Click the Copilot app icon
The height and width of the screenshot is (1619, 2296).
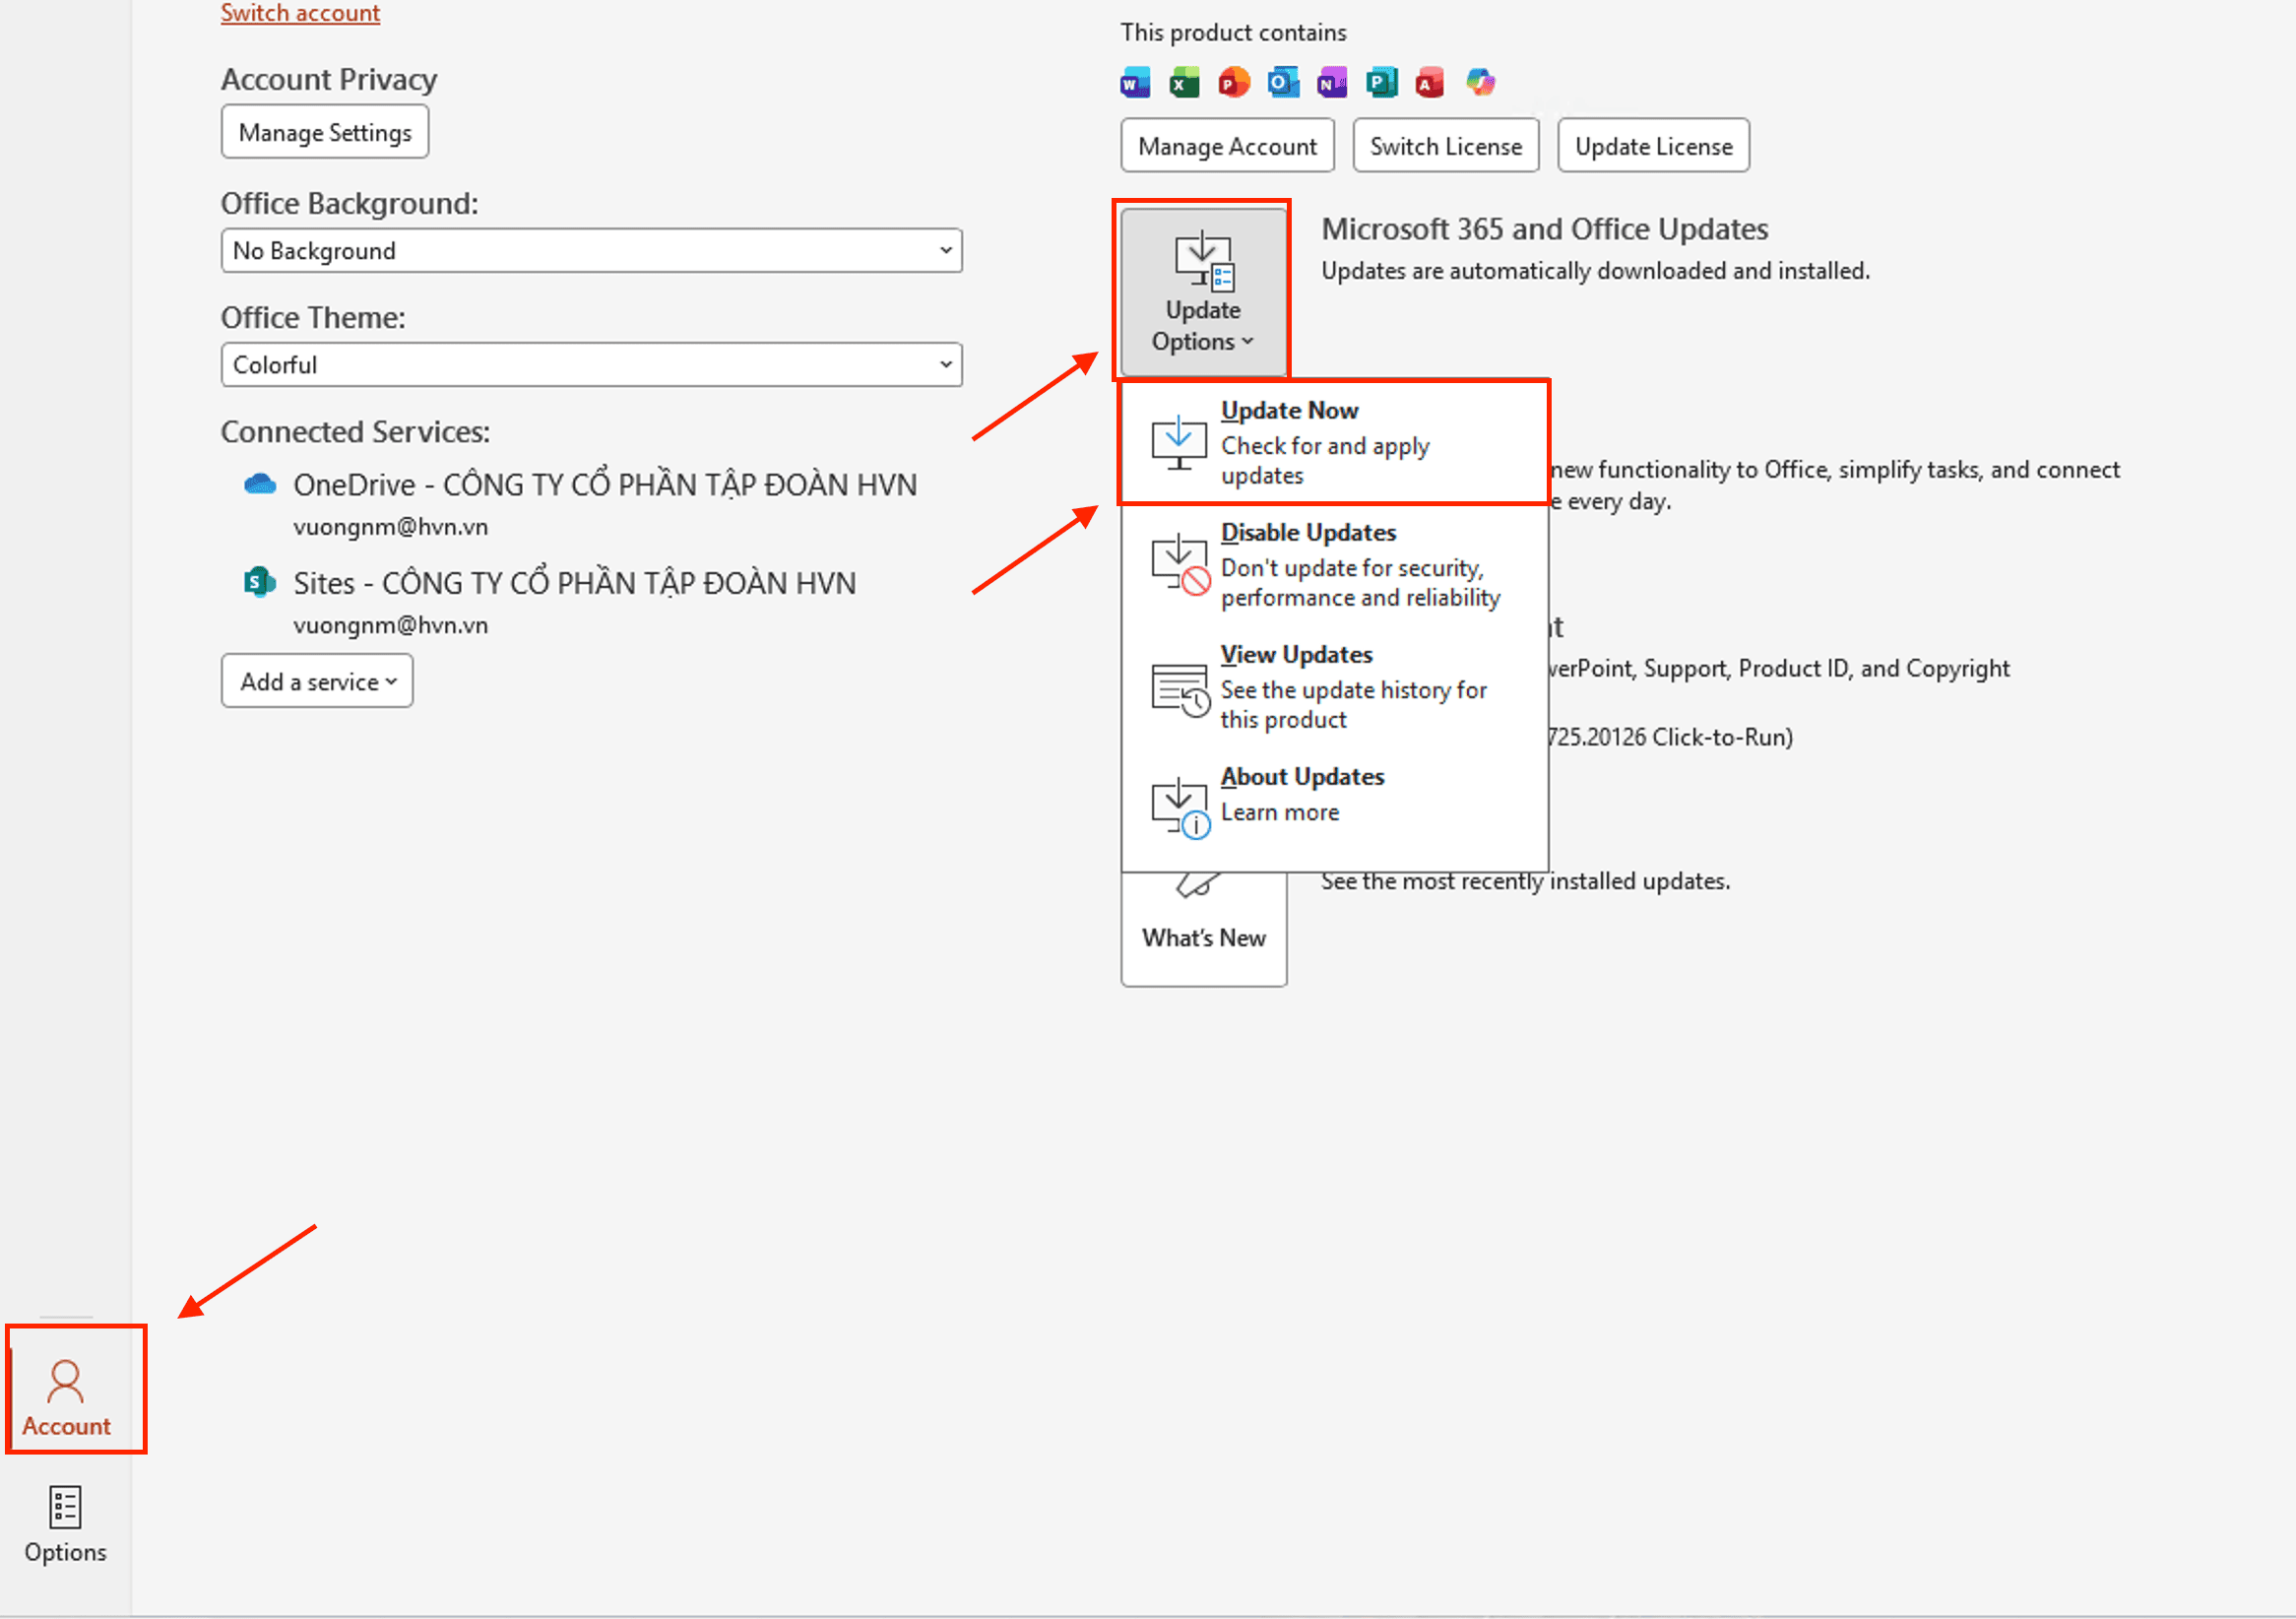[1480, 82]
